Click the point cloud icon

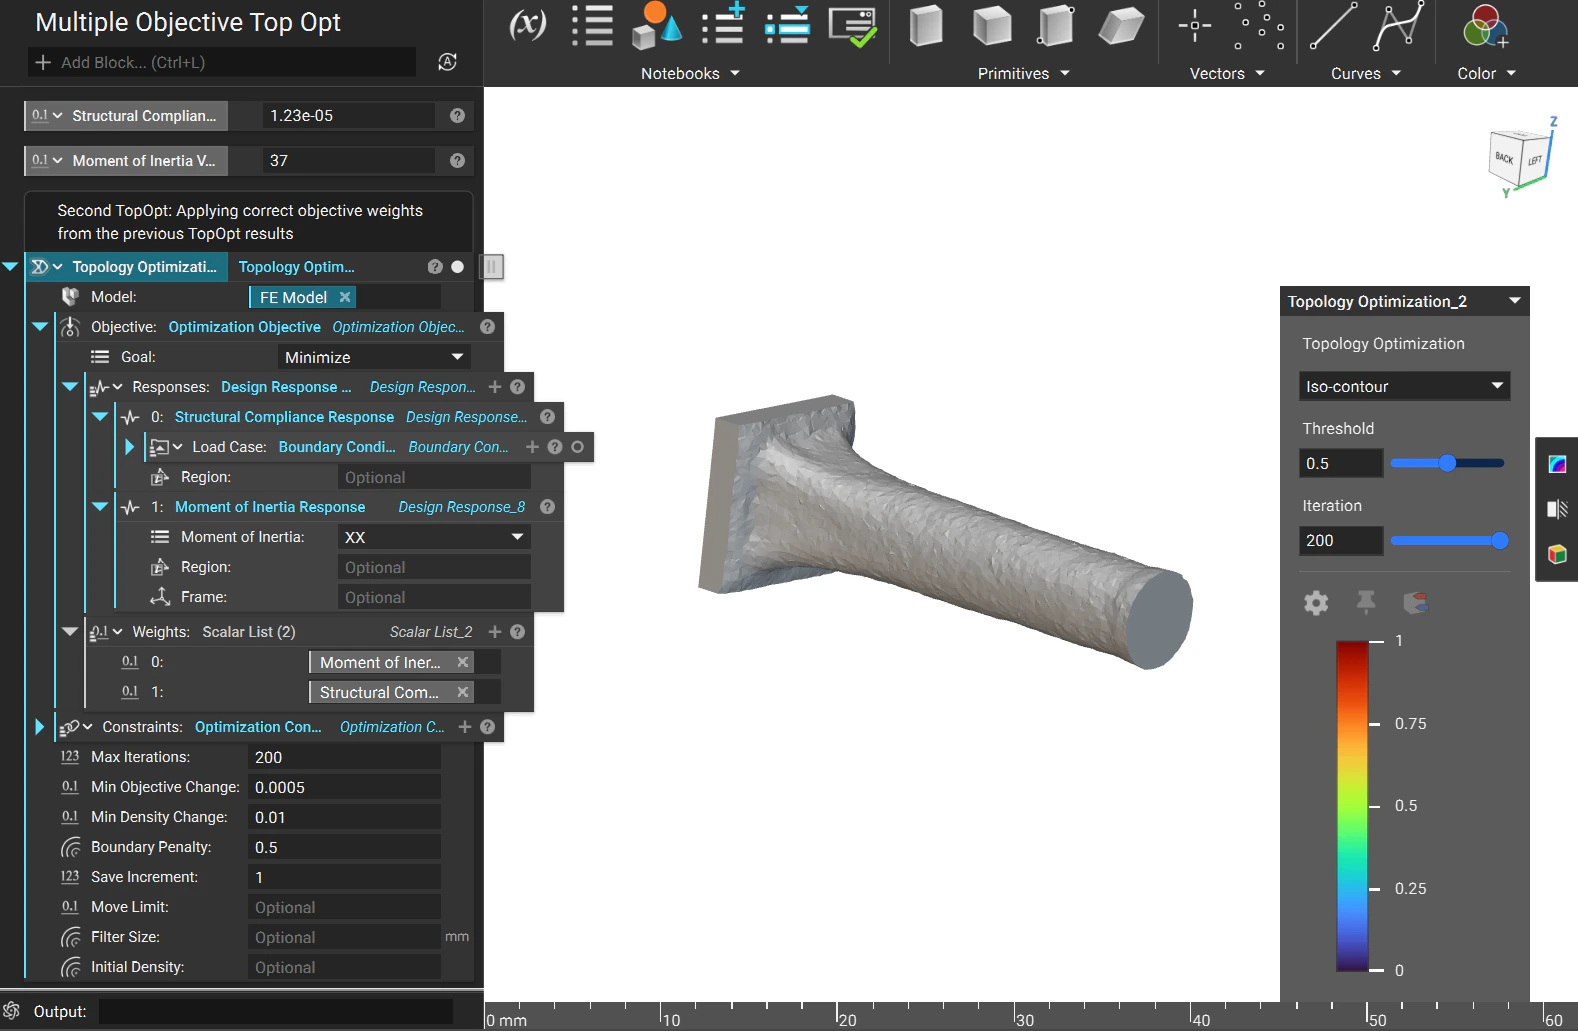[1258, 25]
